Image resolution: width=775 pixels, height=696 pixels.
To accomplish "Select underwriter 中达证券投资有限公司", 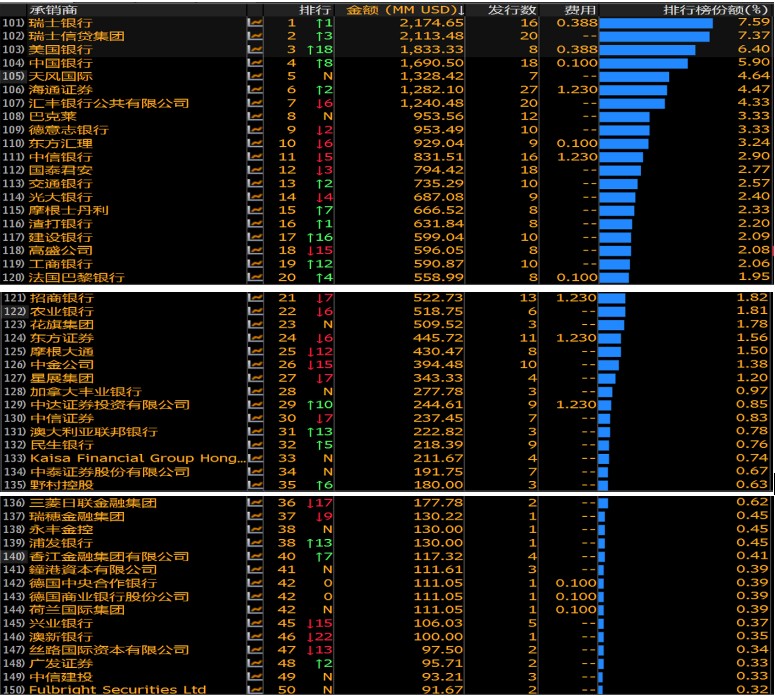I will [110, 405].
